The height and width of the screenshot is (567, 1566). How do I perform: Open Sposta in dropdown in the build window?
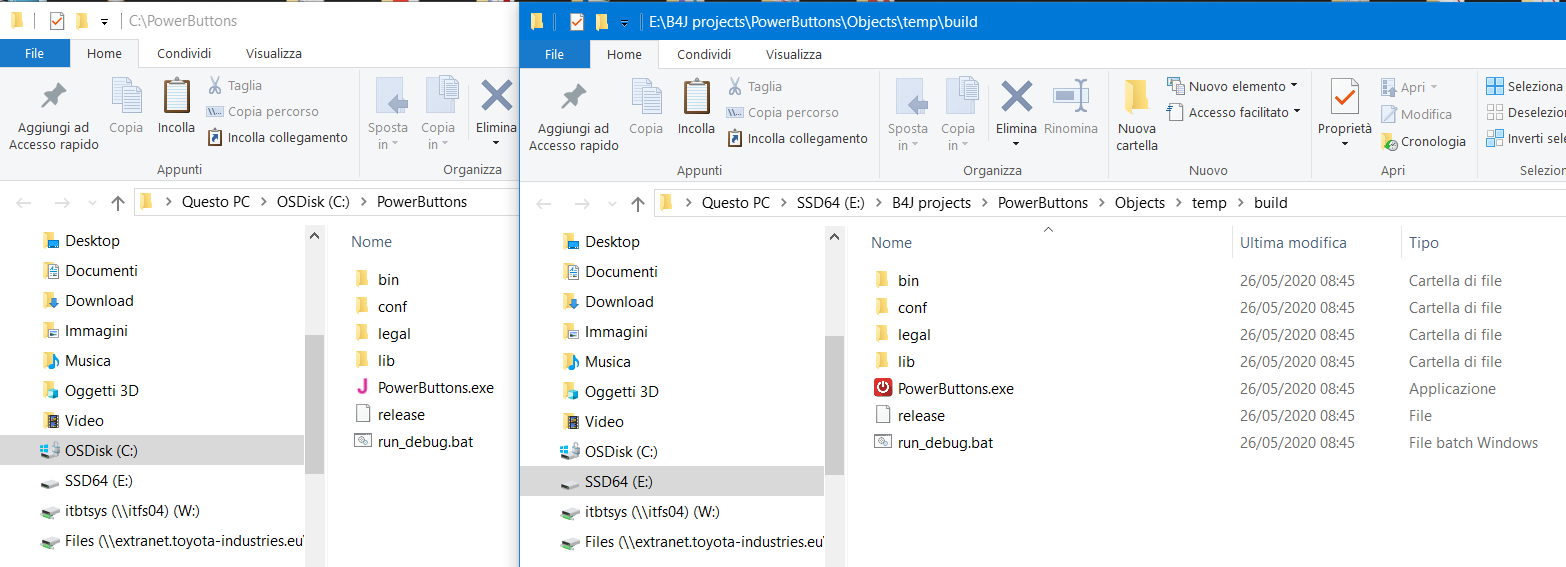tap(908, 137)
